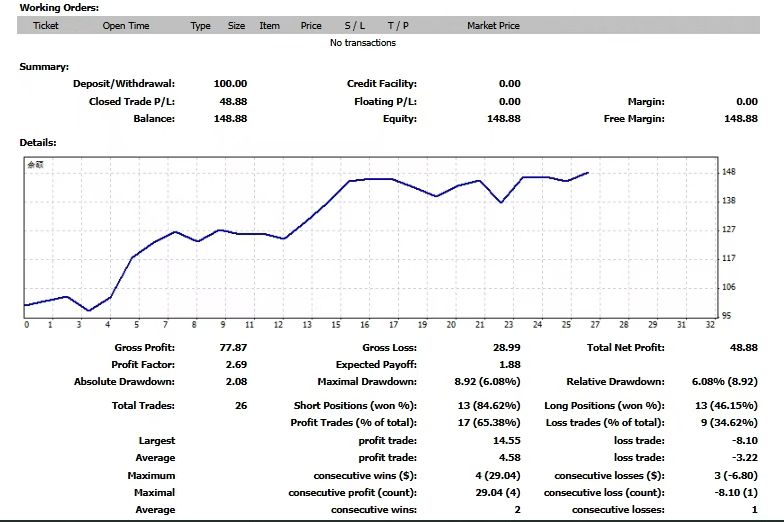This screenshot has width=784, height=522.
Task: Click the Margin value 0.00
Action: pos(747,102)
